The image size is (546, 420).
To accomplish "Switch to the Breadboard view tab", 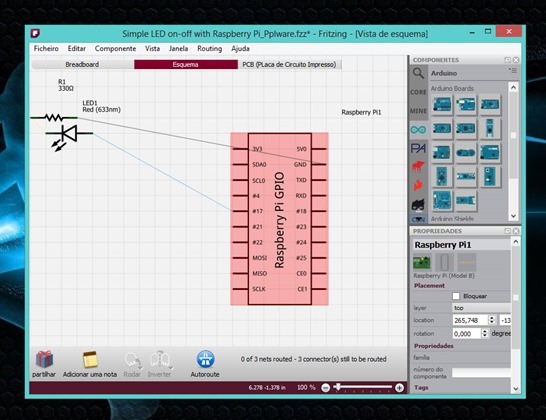I will (83, 64).
